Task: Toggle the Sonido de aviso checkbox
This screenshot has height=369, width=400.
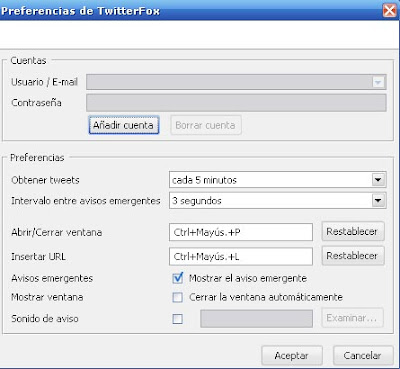Action: click(x=178, y=319)
